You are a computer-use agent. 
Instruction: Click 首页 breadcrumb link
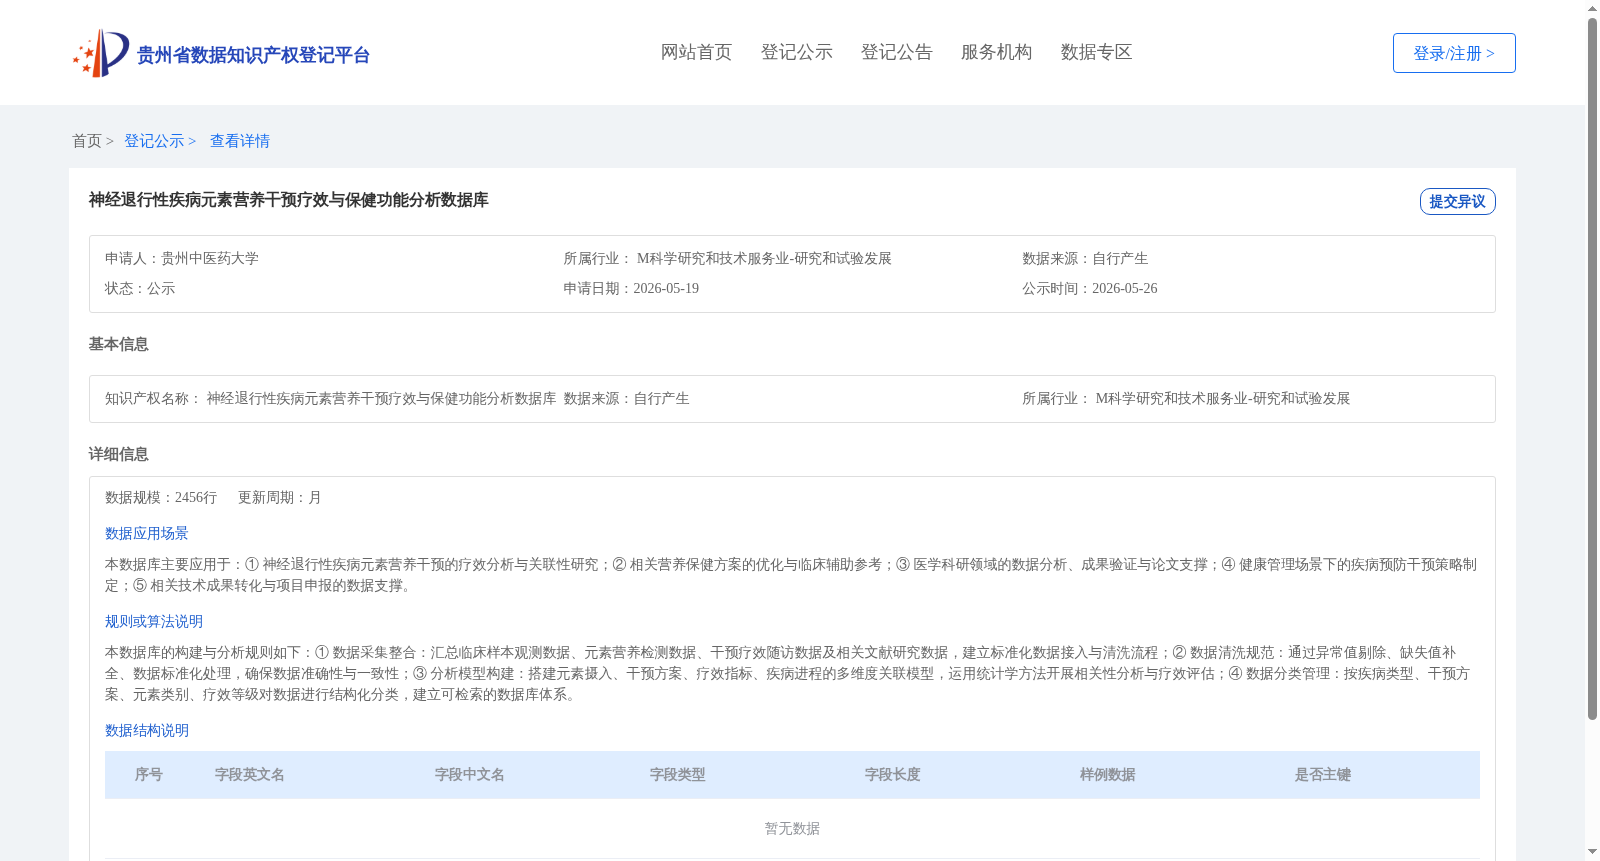[x=87, y=141]
